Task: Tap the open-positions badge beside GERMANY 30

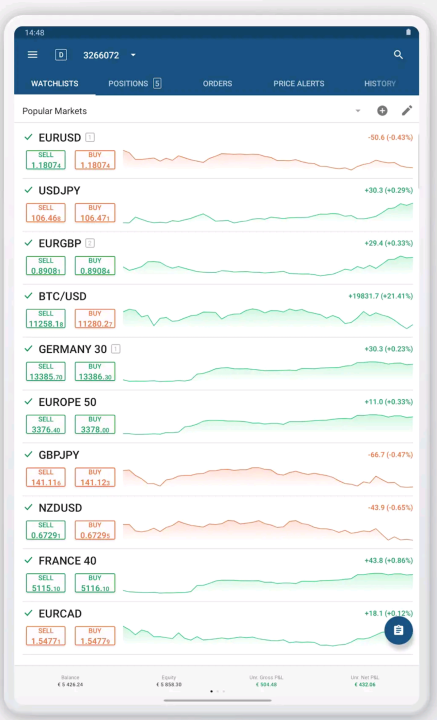Action: 116,349
